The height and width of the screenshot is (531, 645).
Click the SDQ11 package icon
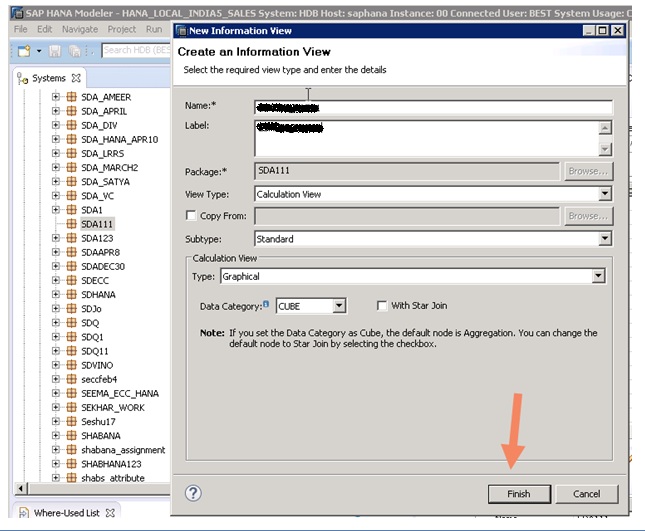pos(72,350)
